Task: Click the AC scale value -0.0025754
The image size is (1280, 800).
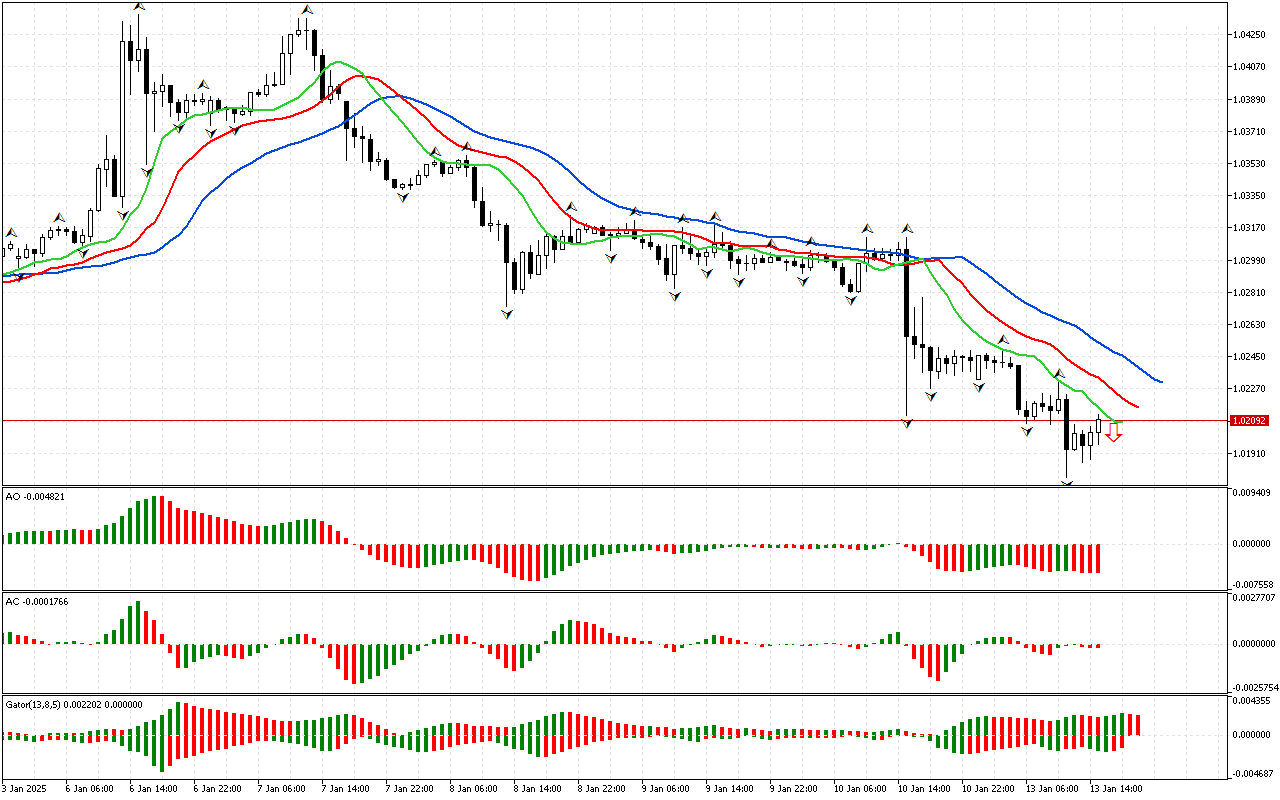Action: click(1256, 688)
